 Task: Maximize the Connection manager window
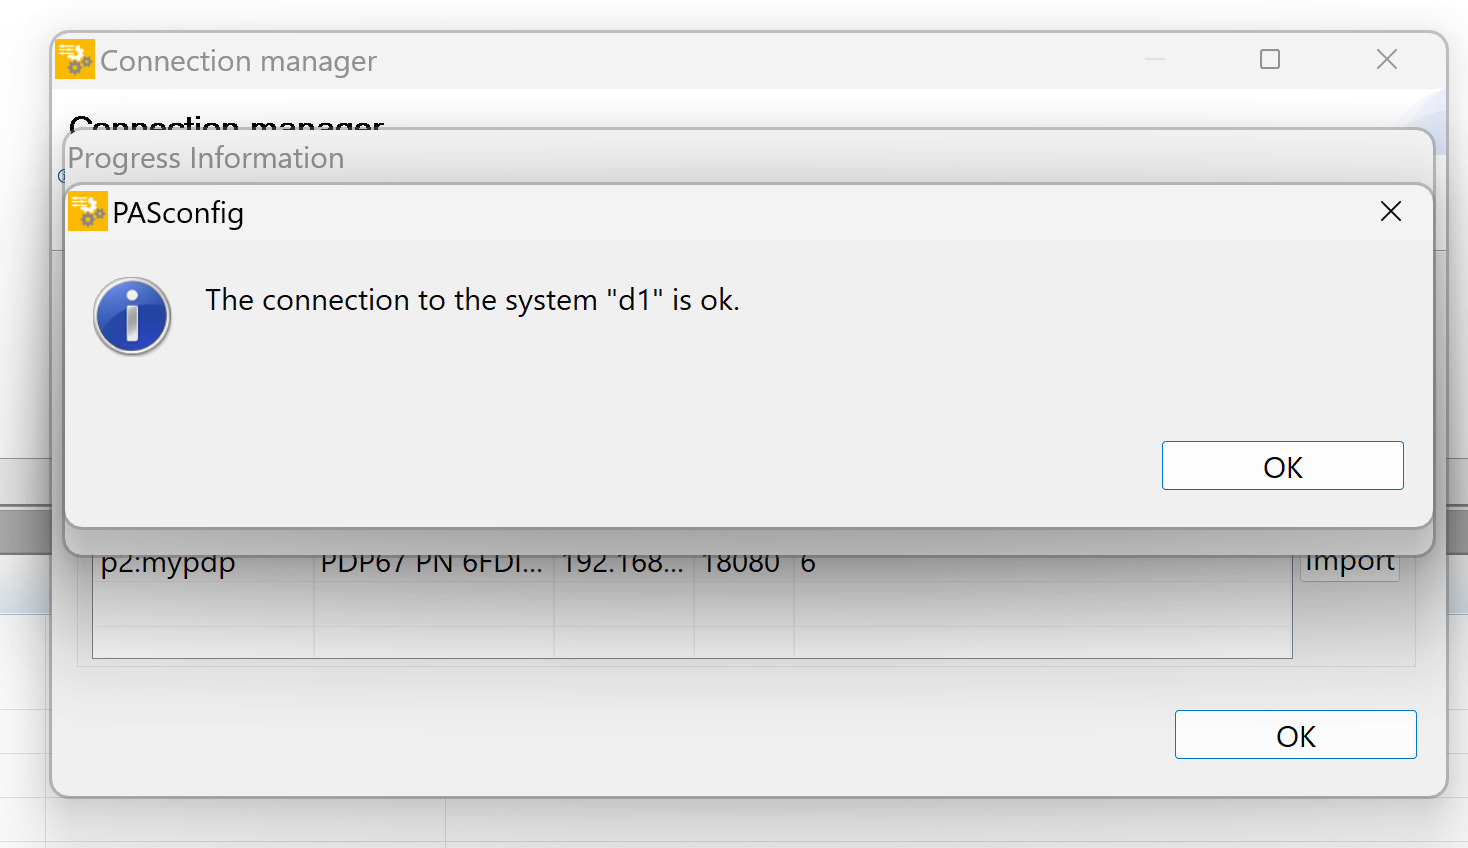tap(1270, 59)
